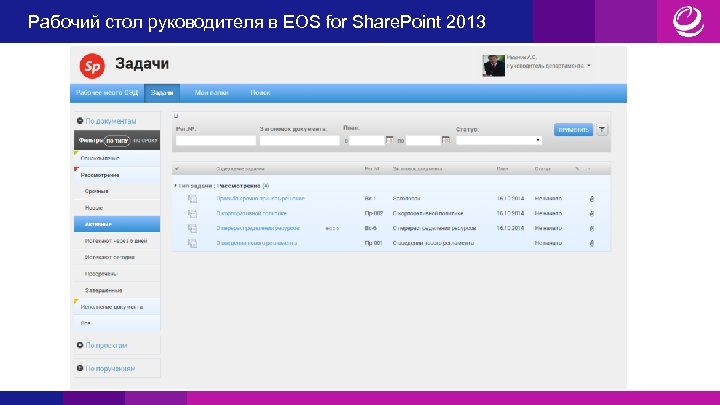
Task: Collapse the По документам section
Action: click(x=80, y=121)
